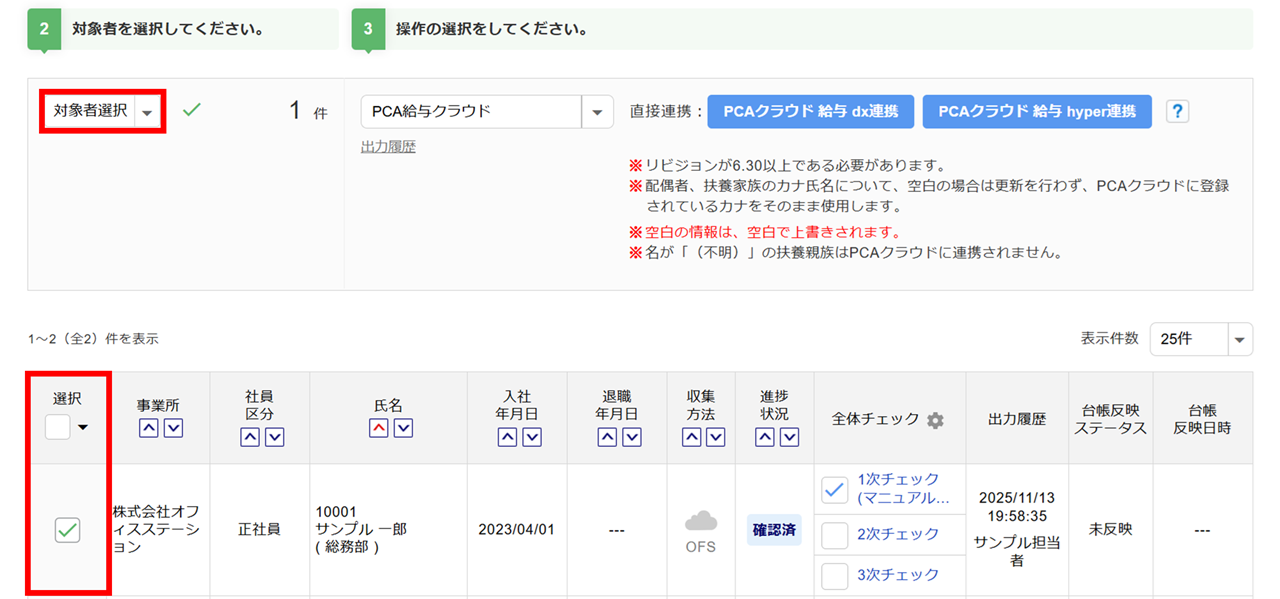
Task: Sort 社員区分 column descending with down arrow
Action: pos(274,437)
